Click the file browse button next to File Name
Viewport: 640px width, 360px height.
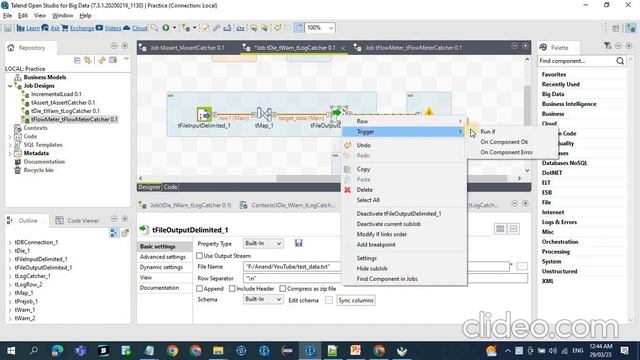(x=522, y=267)
